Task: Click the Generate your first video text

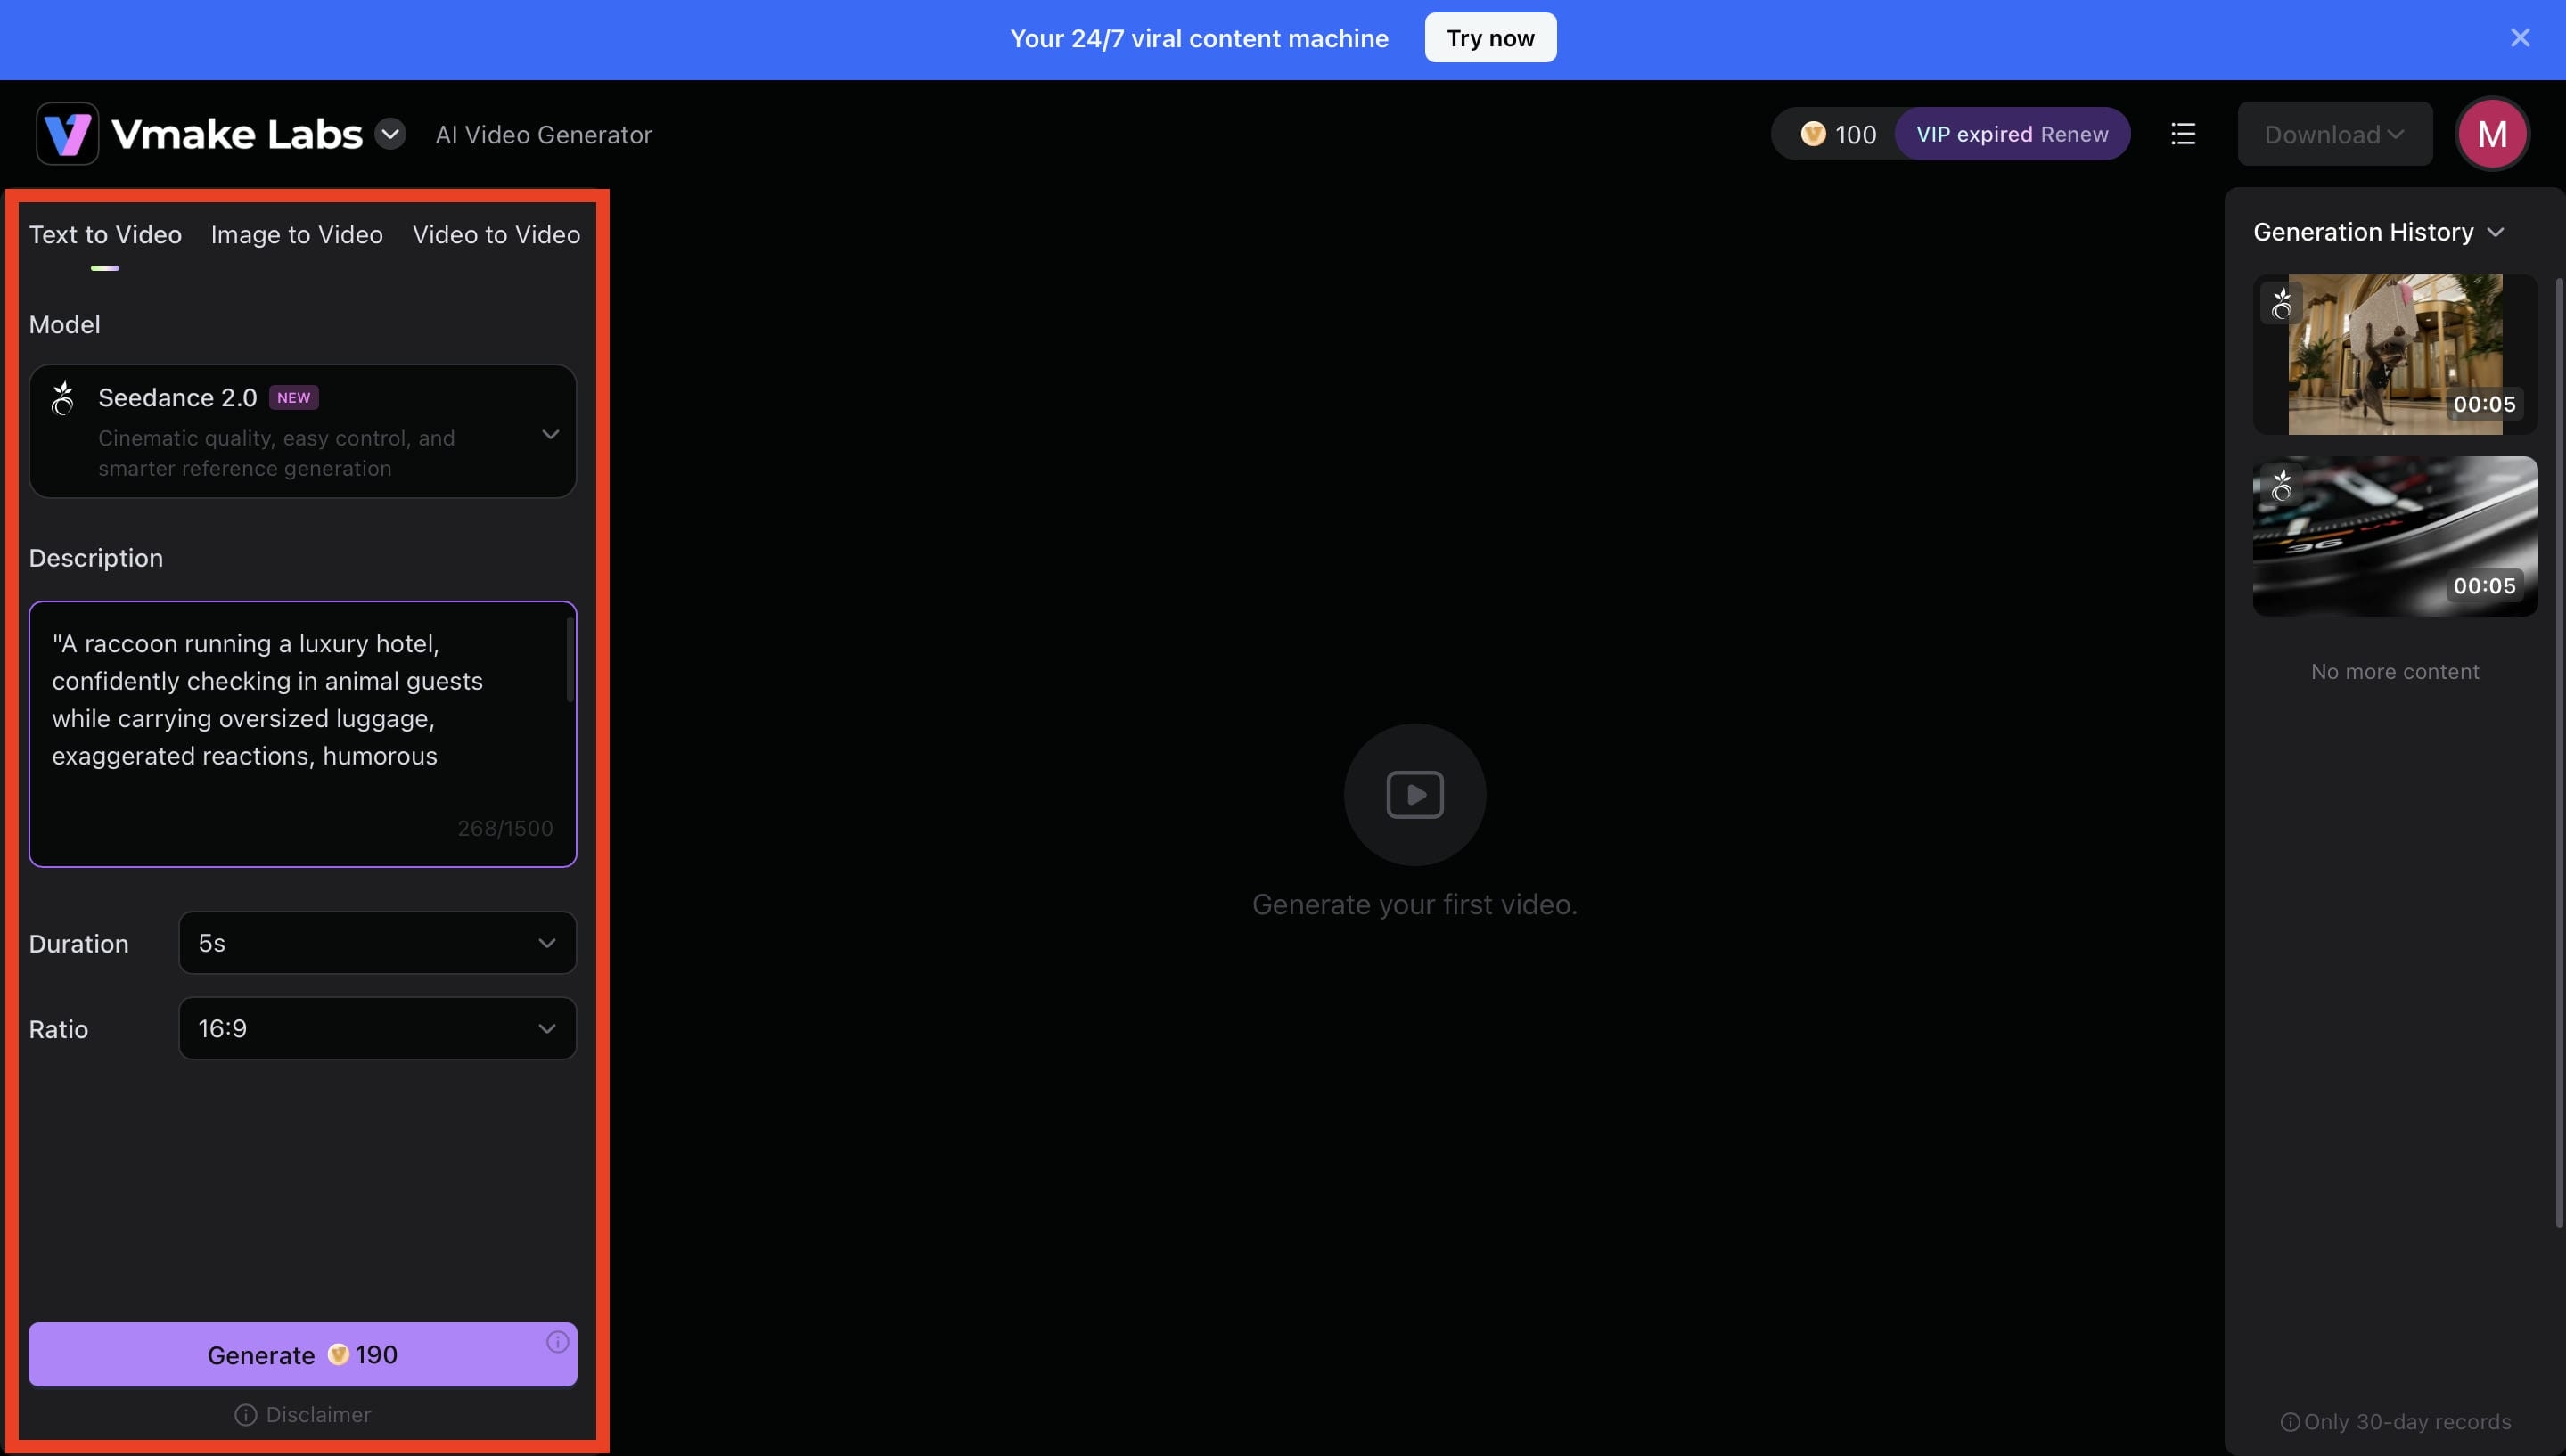Action: pyautogui.click(x=1414, y=904)
